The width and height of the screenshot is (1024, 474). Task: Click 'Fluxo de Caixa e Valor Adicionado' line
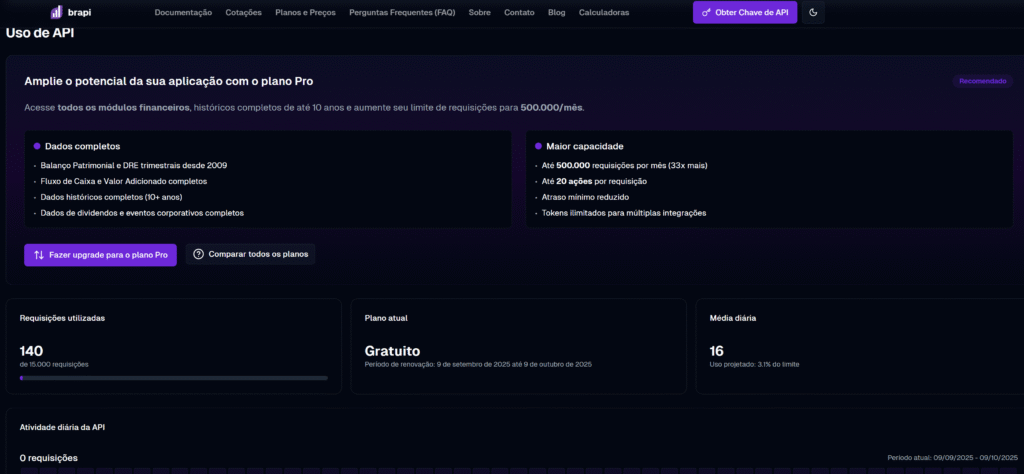pyautogui.click(x=123, y=181)
